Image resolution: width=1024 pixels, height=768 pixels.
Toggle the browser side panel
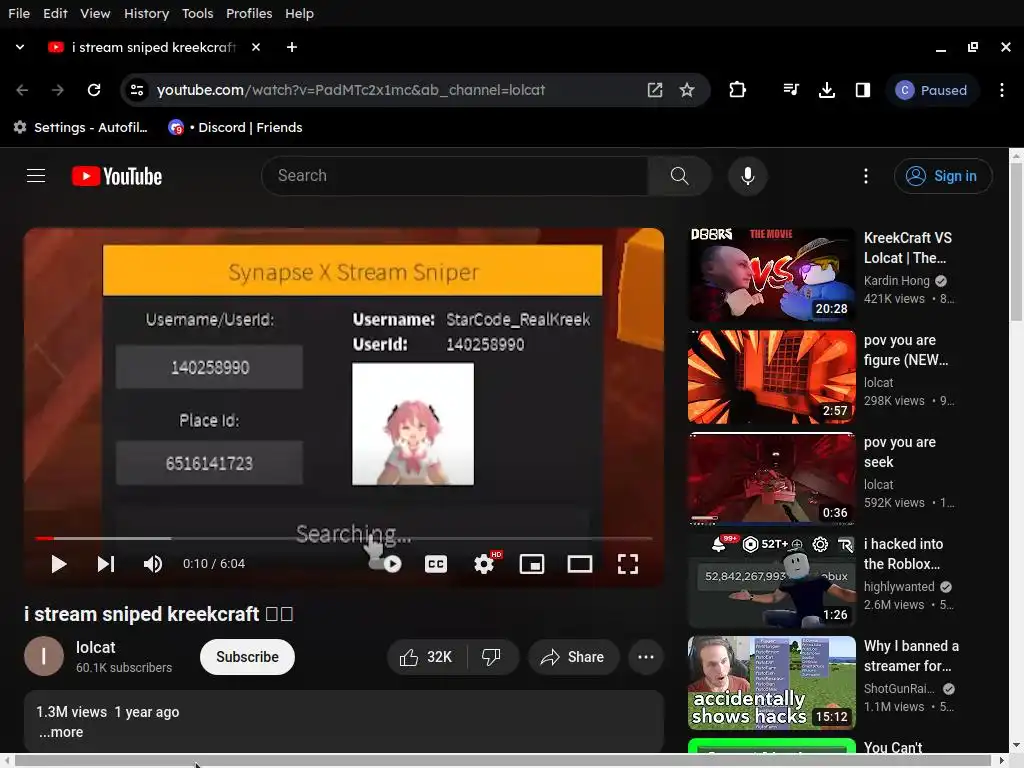pos(863,90)
